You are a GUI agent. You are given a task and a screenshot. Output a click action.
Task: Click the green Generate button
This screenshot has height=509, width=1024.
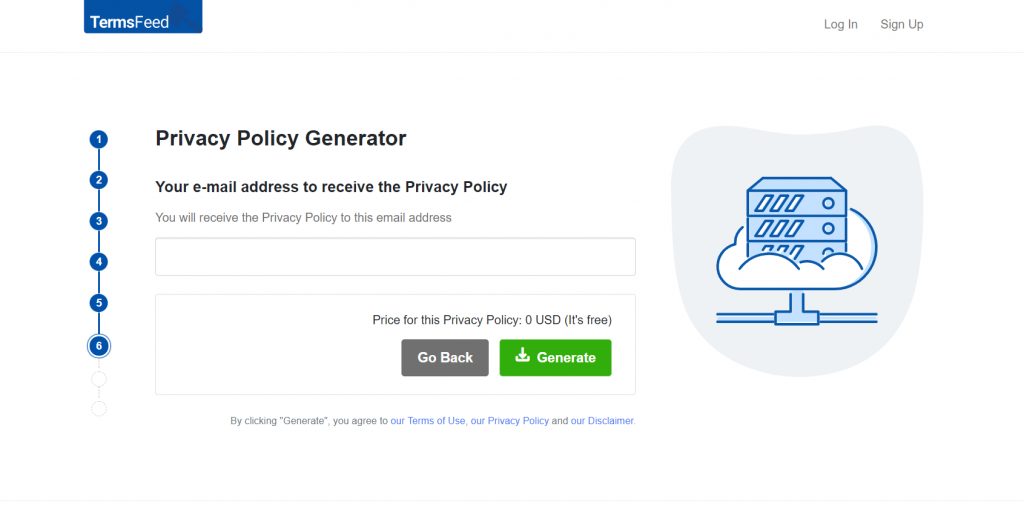pos(555,357)
